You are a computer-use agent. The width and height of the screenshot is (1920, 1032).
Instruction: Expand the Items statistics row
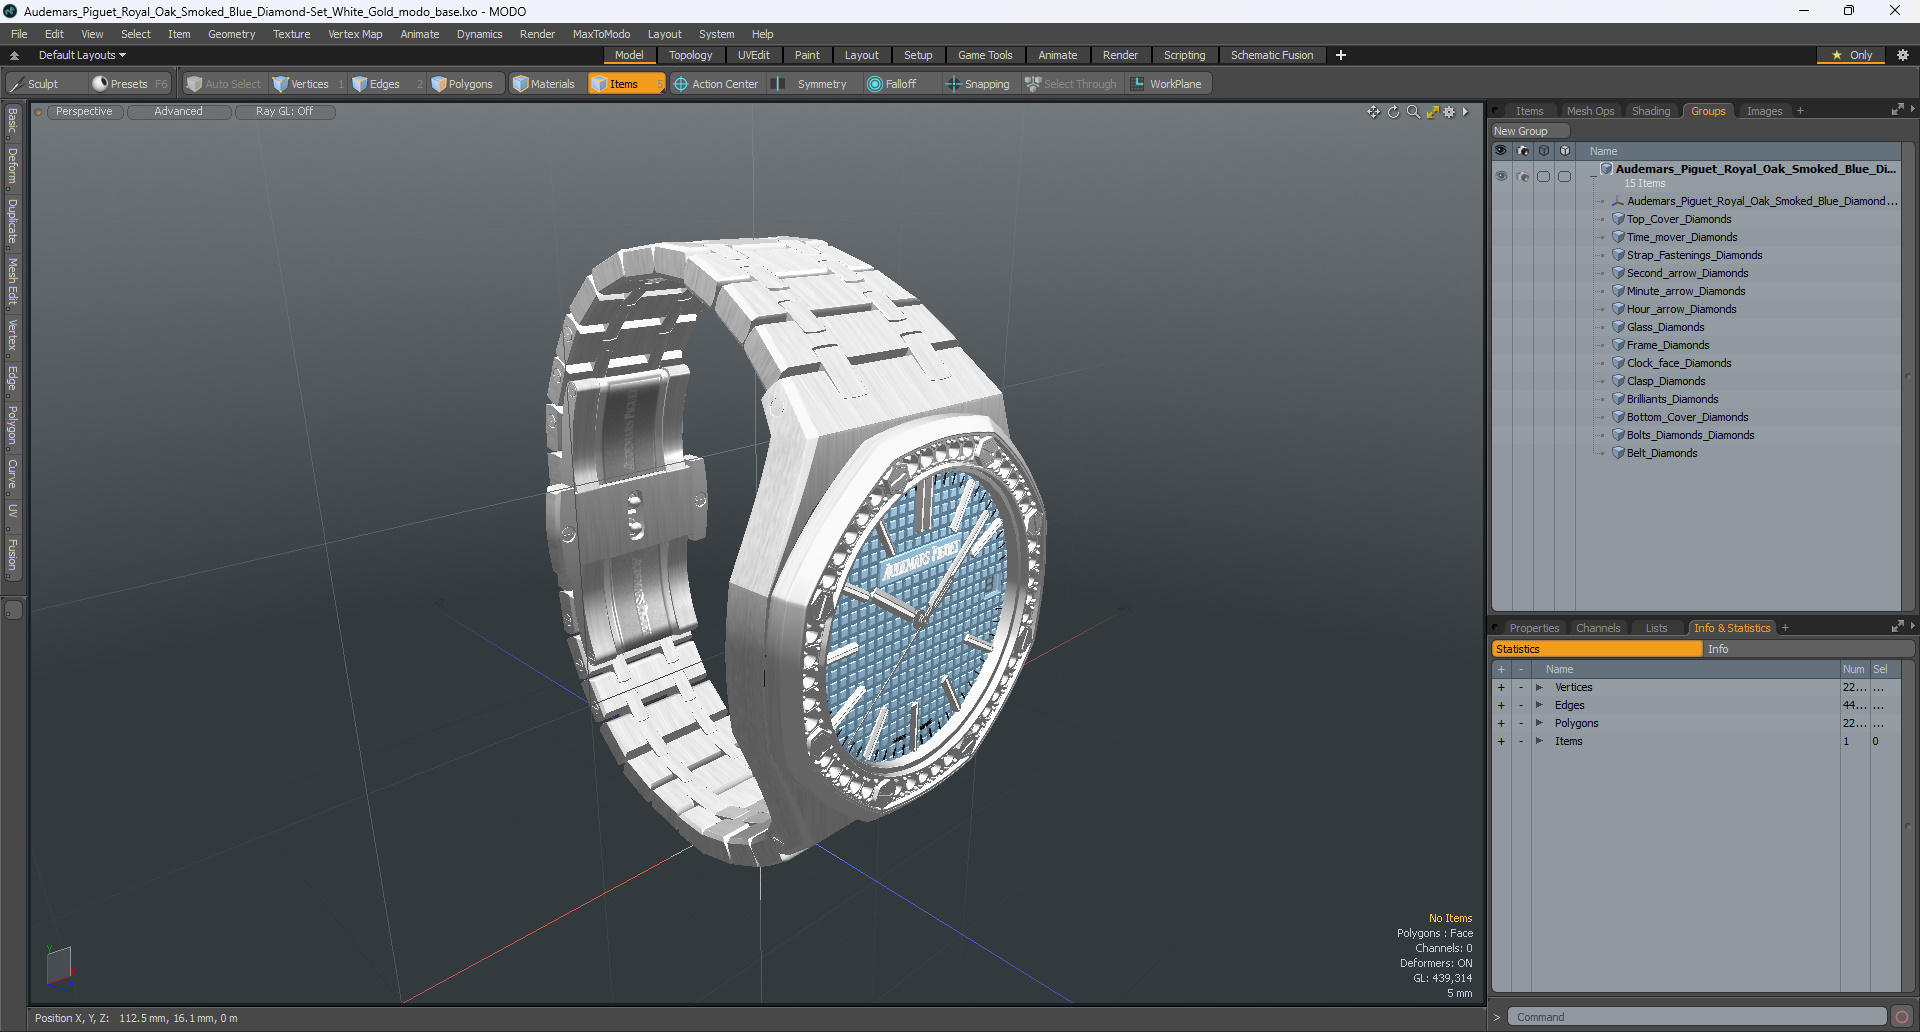1539,741
